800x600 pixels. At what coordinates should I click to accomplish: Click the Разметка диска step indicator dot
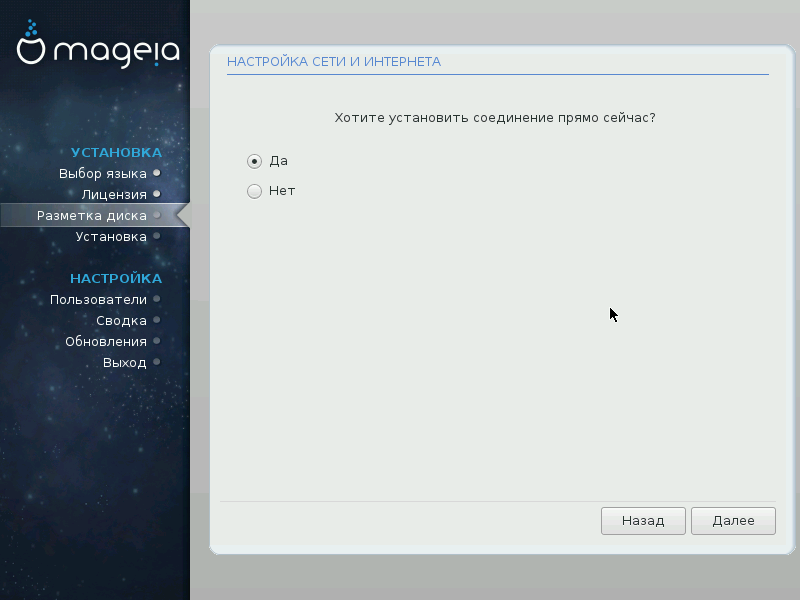coord(157,215)
